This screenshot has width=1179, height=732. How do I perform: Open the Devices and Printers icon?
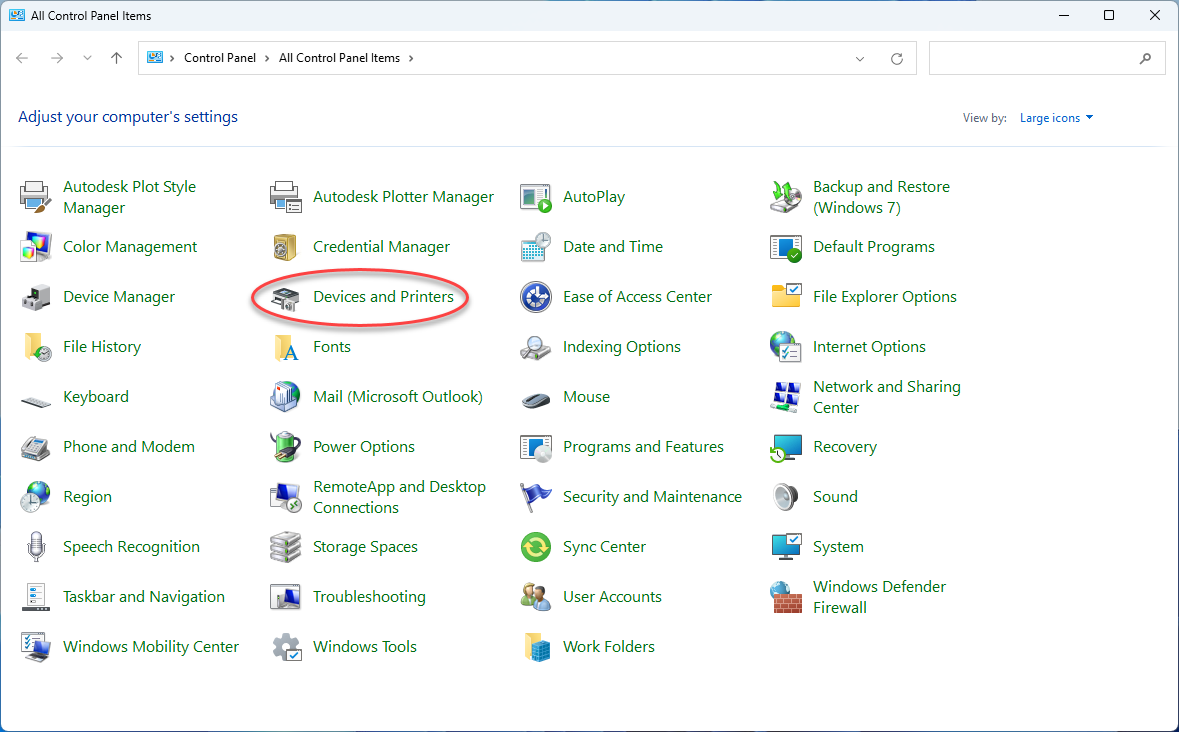click(286, 298)
